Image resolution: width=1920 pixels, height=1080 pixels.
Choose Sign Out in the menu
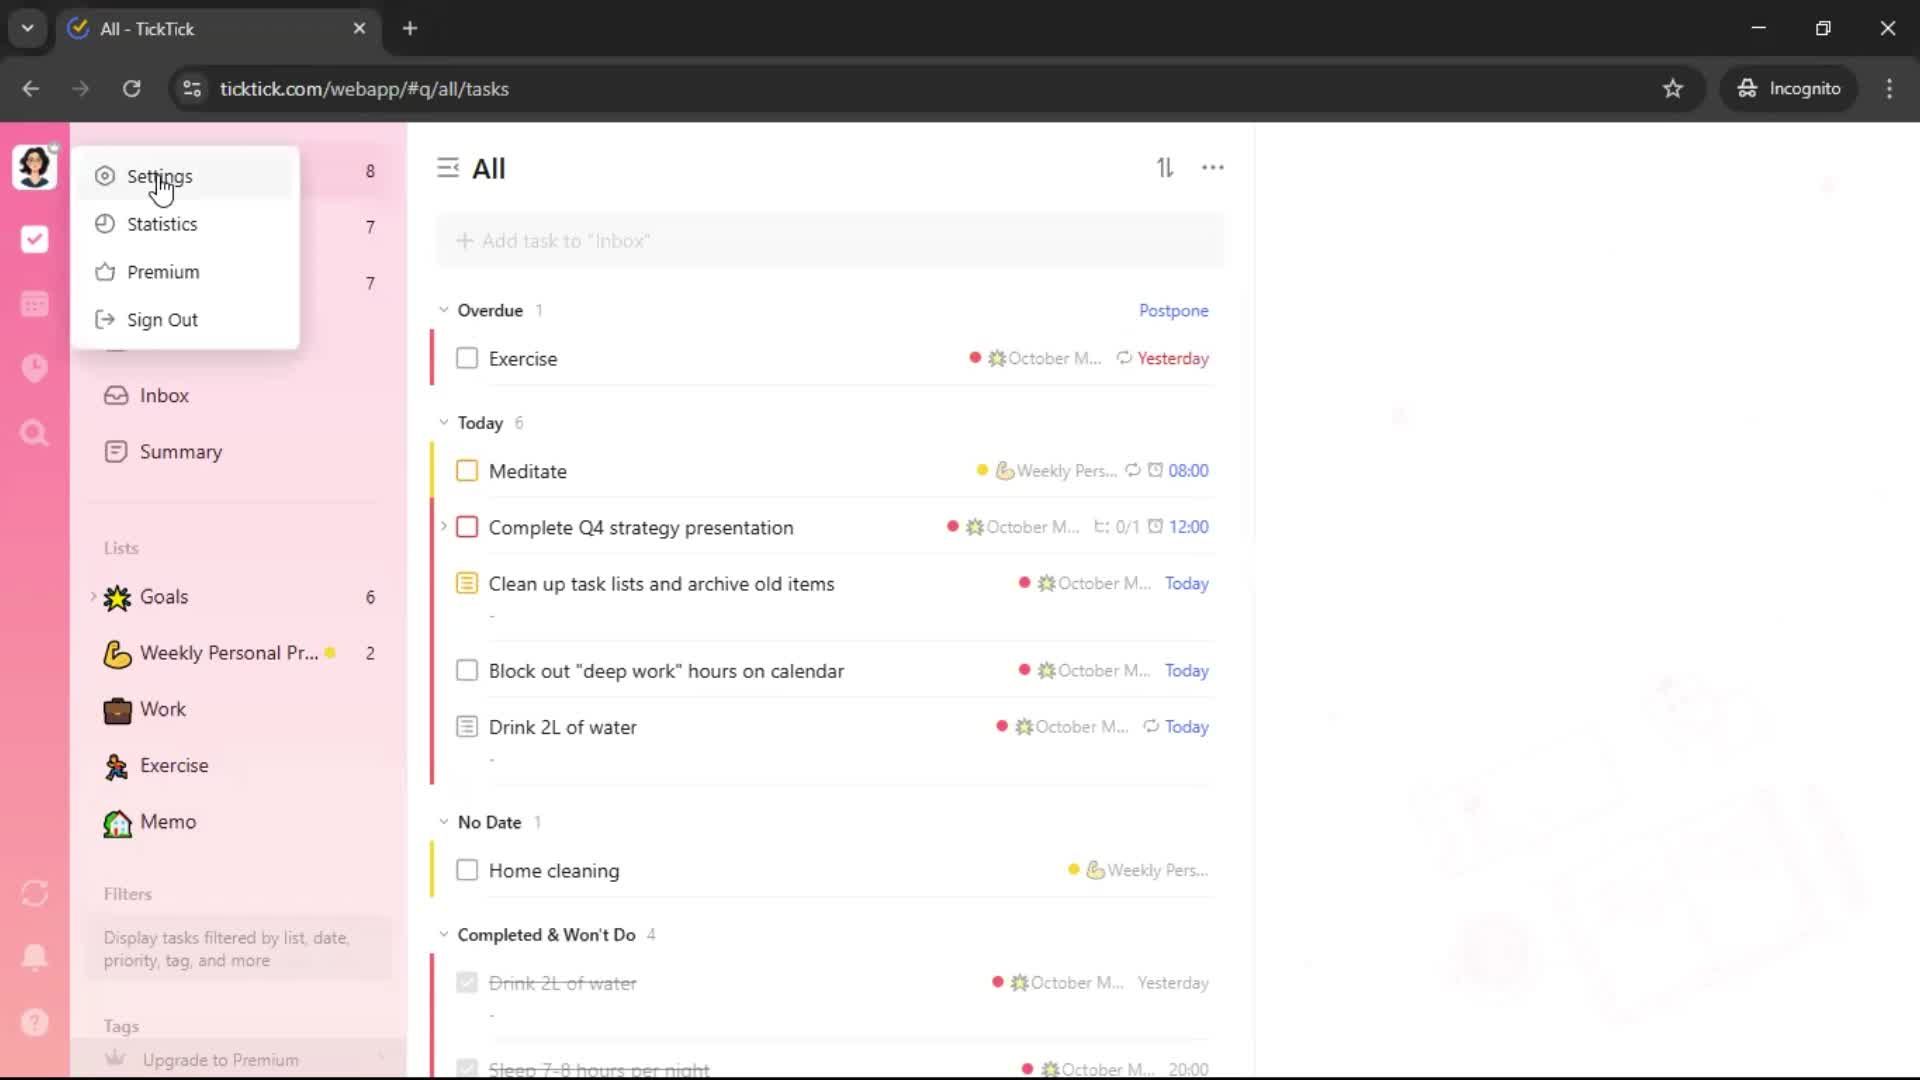pos(162,320)
